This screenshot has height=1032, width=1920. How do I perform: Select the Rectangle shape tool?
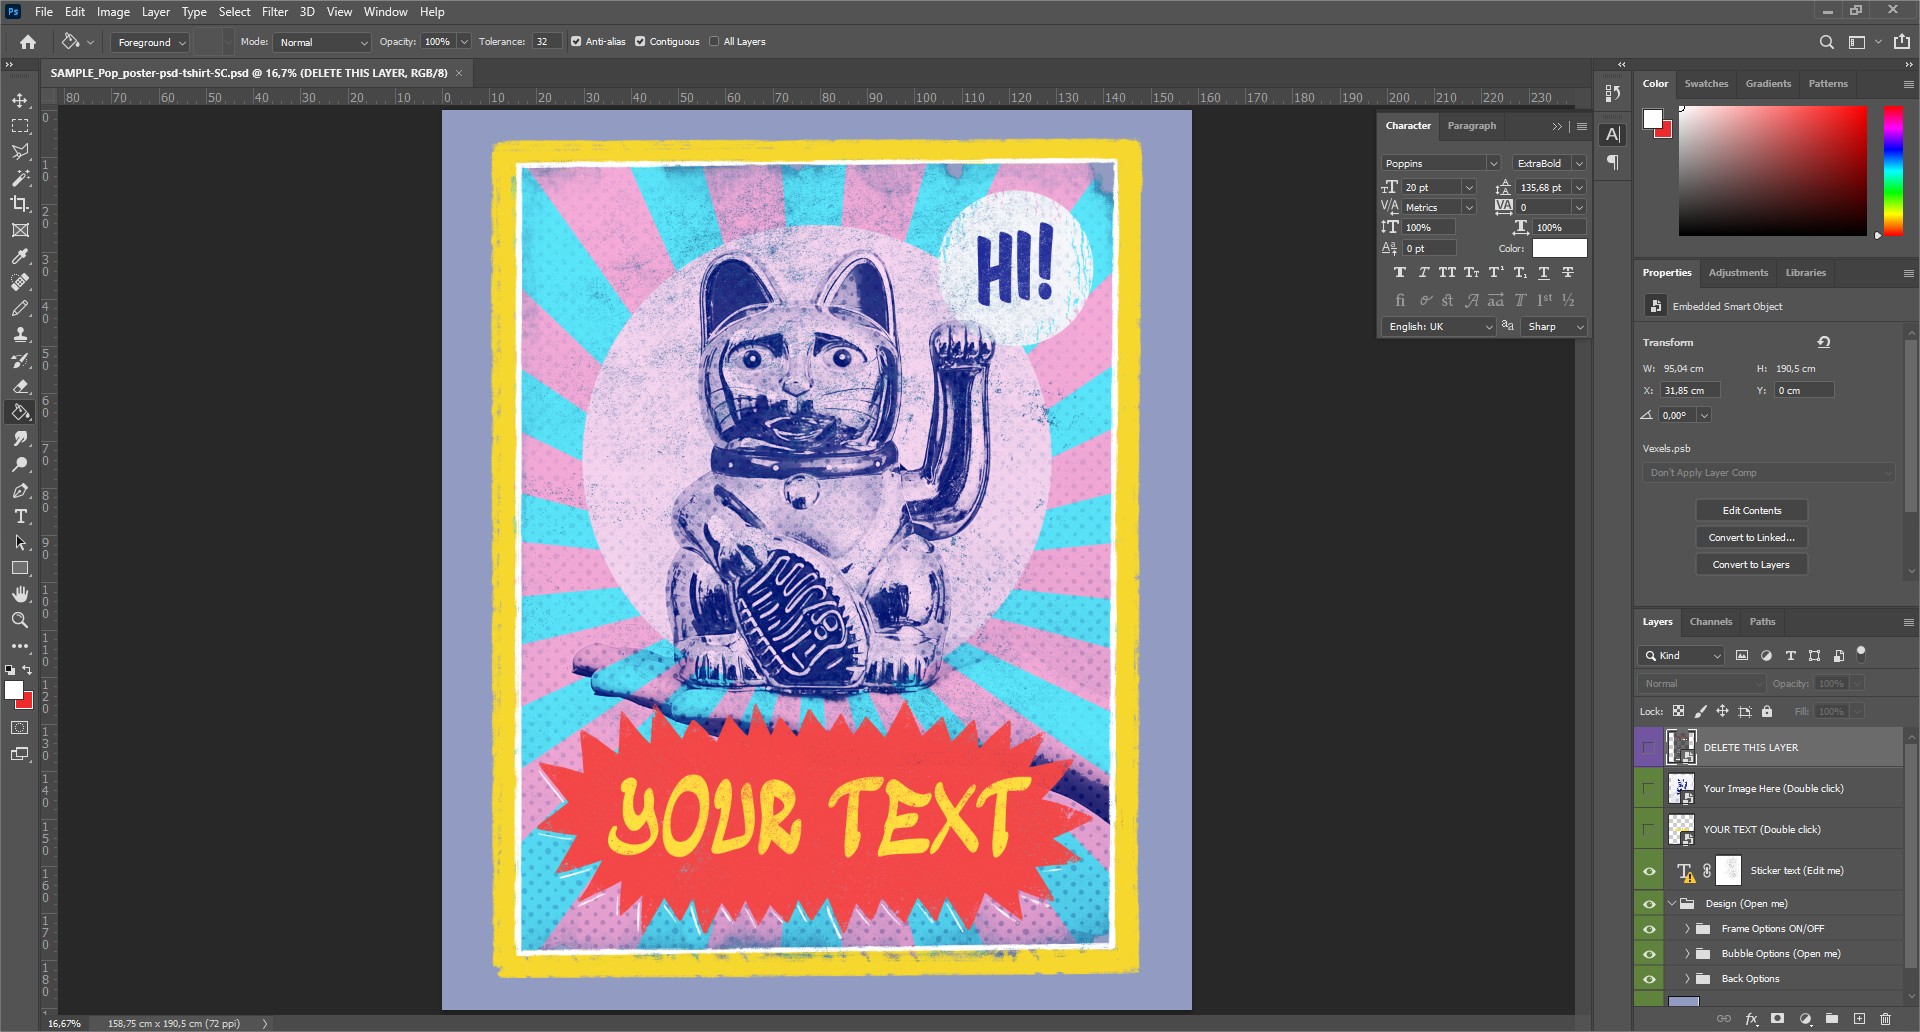tap(20, 568)
